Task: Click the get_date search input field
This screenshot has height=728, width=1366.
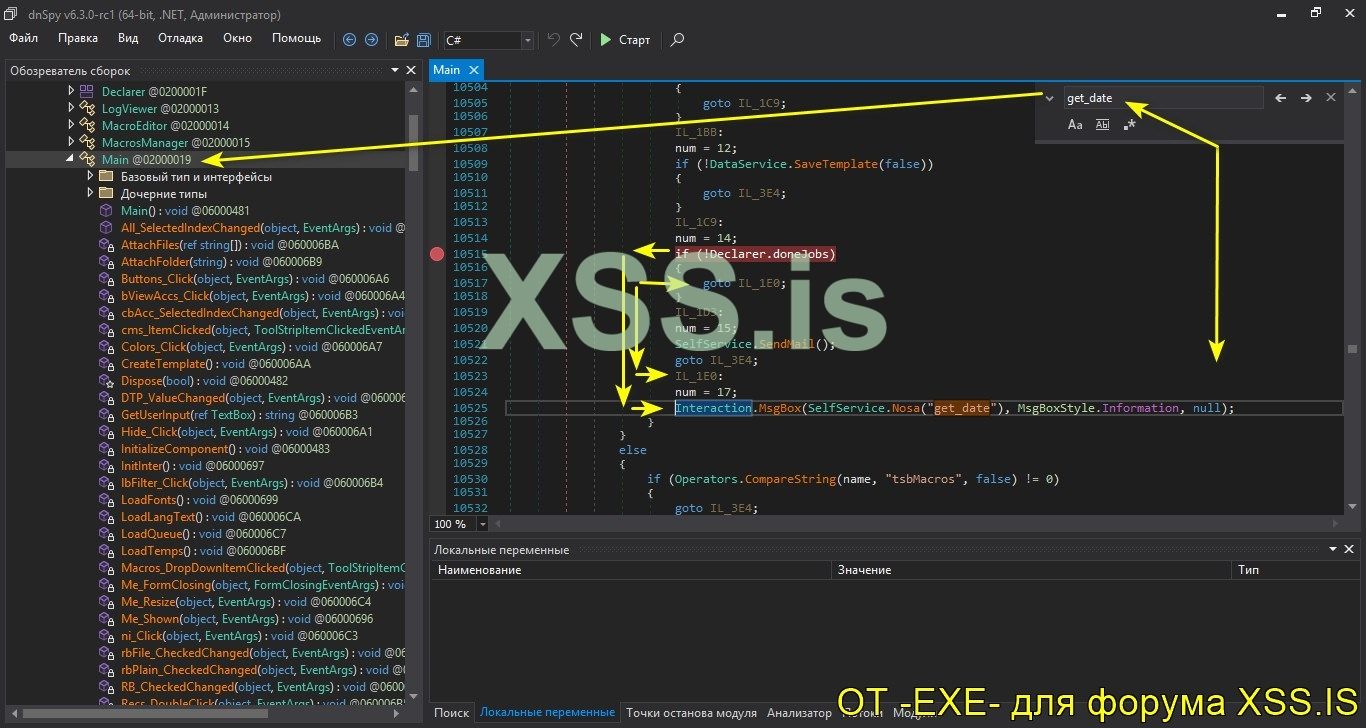Action: [1162, 98]
